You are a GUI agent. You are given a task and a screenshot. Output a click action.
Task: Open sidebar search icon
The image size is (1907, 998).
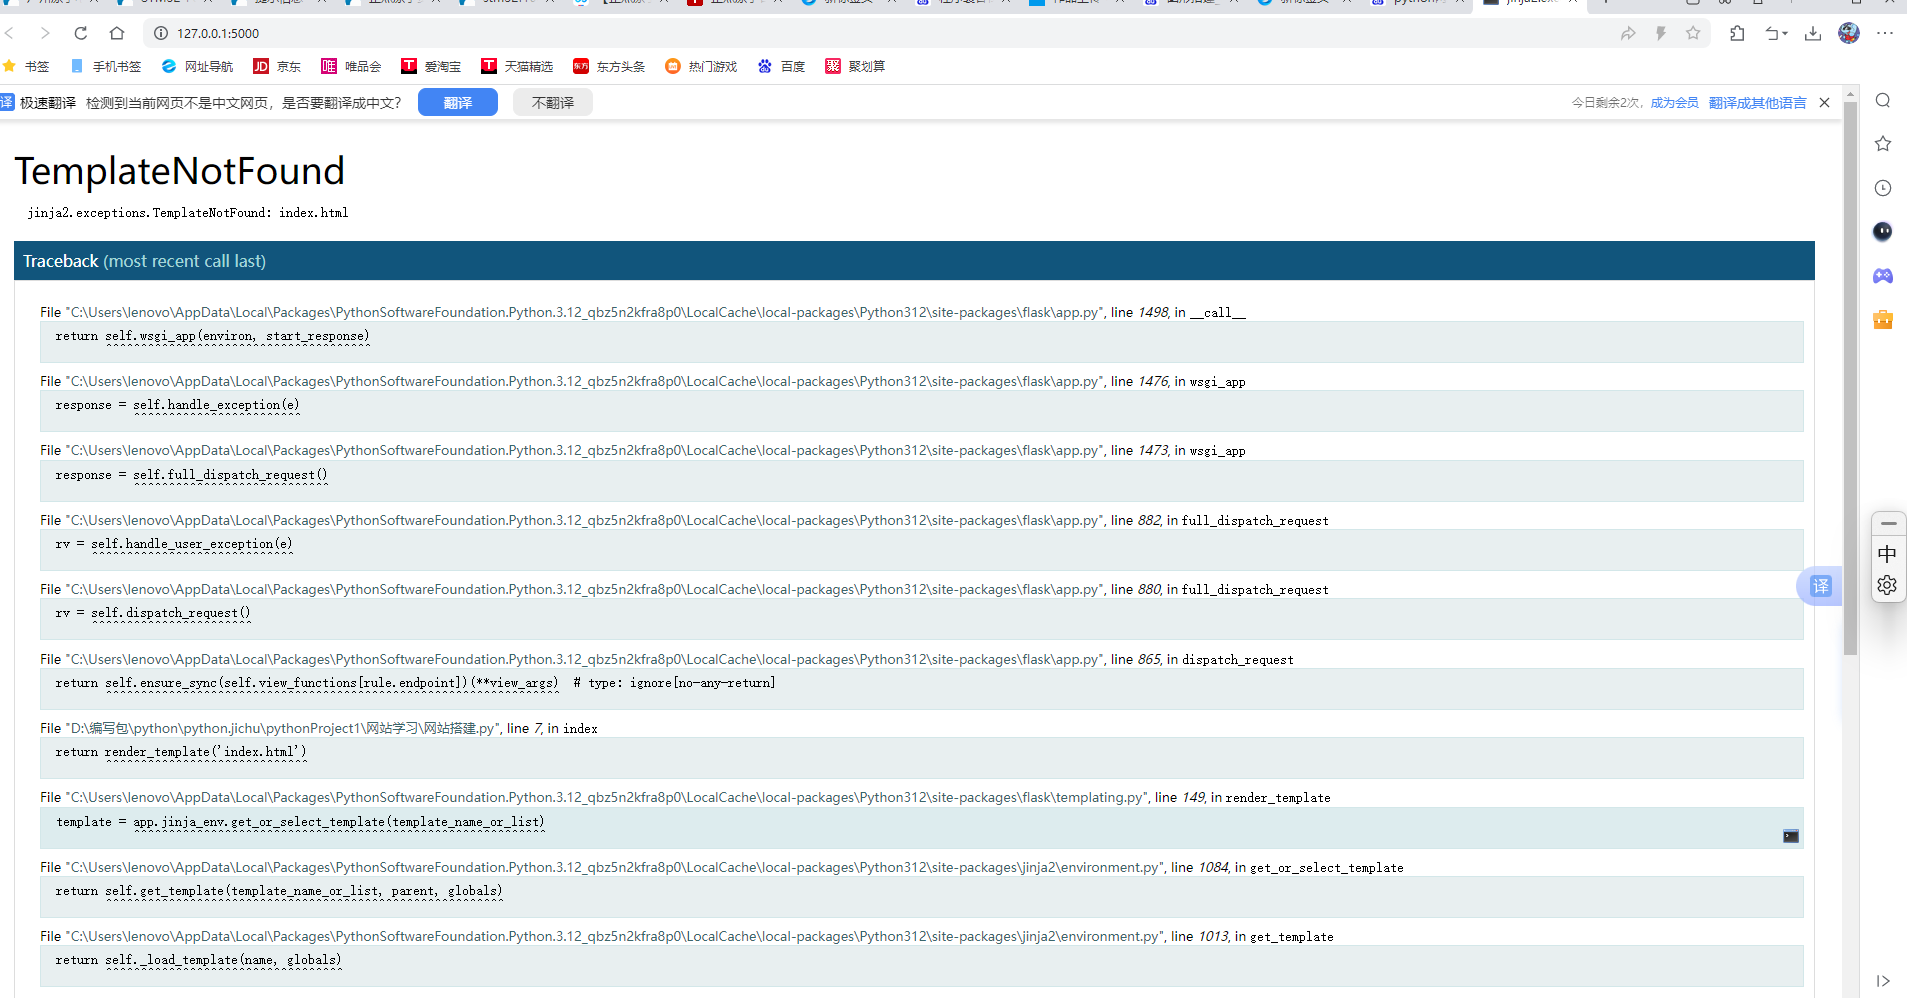pos(1883,100)
